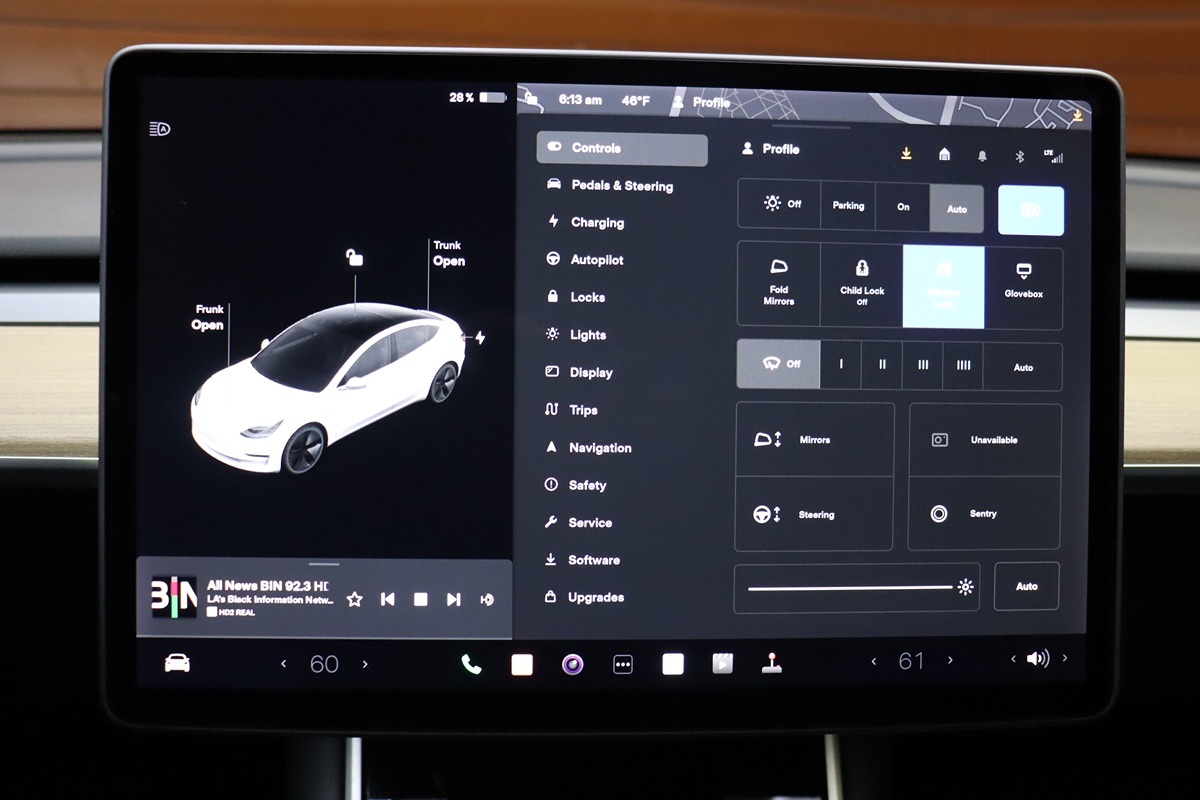The image size is (1200, 800).
Task: Tap the Bluetooth status icon
Action: [1020, 155]
